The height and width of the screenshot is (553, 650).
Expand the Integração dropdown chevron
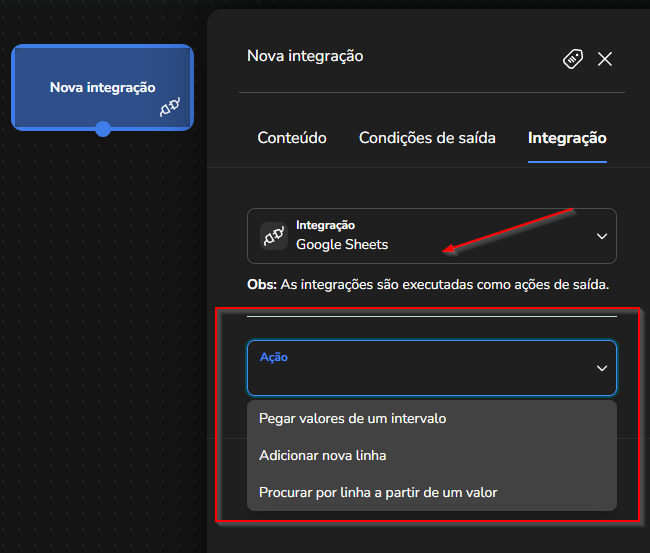(x=601, y=236)
